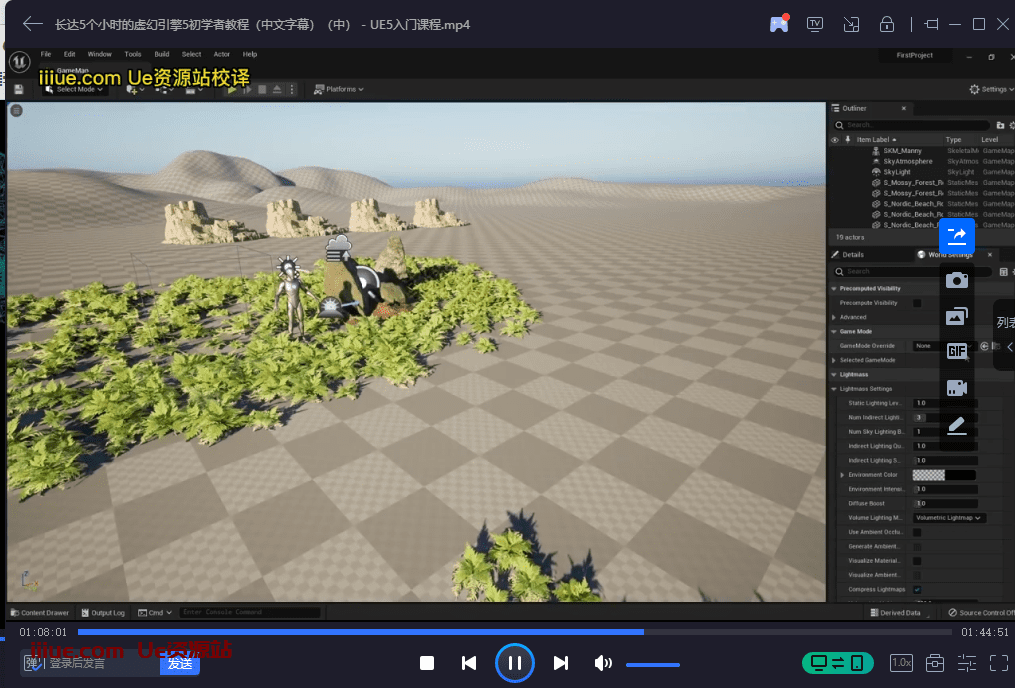Open the TV cast icon
This screenshot has width=1015, height=688.
tap(815, 24)
